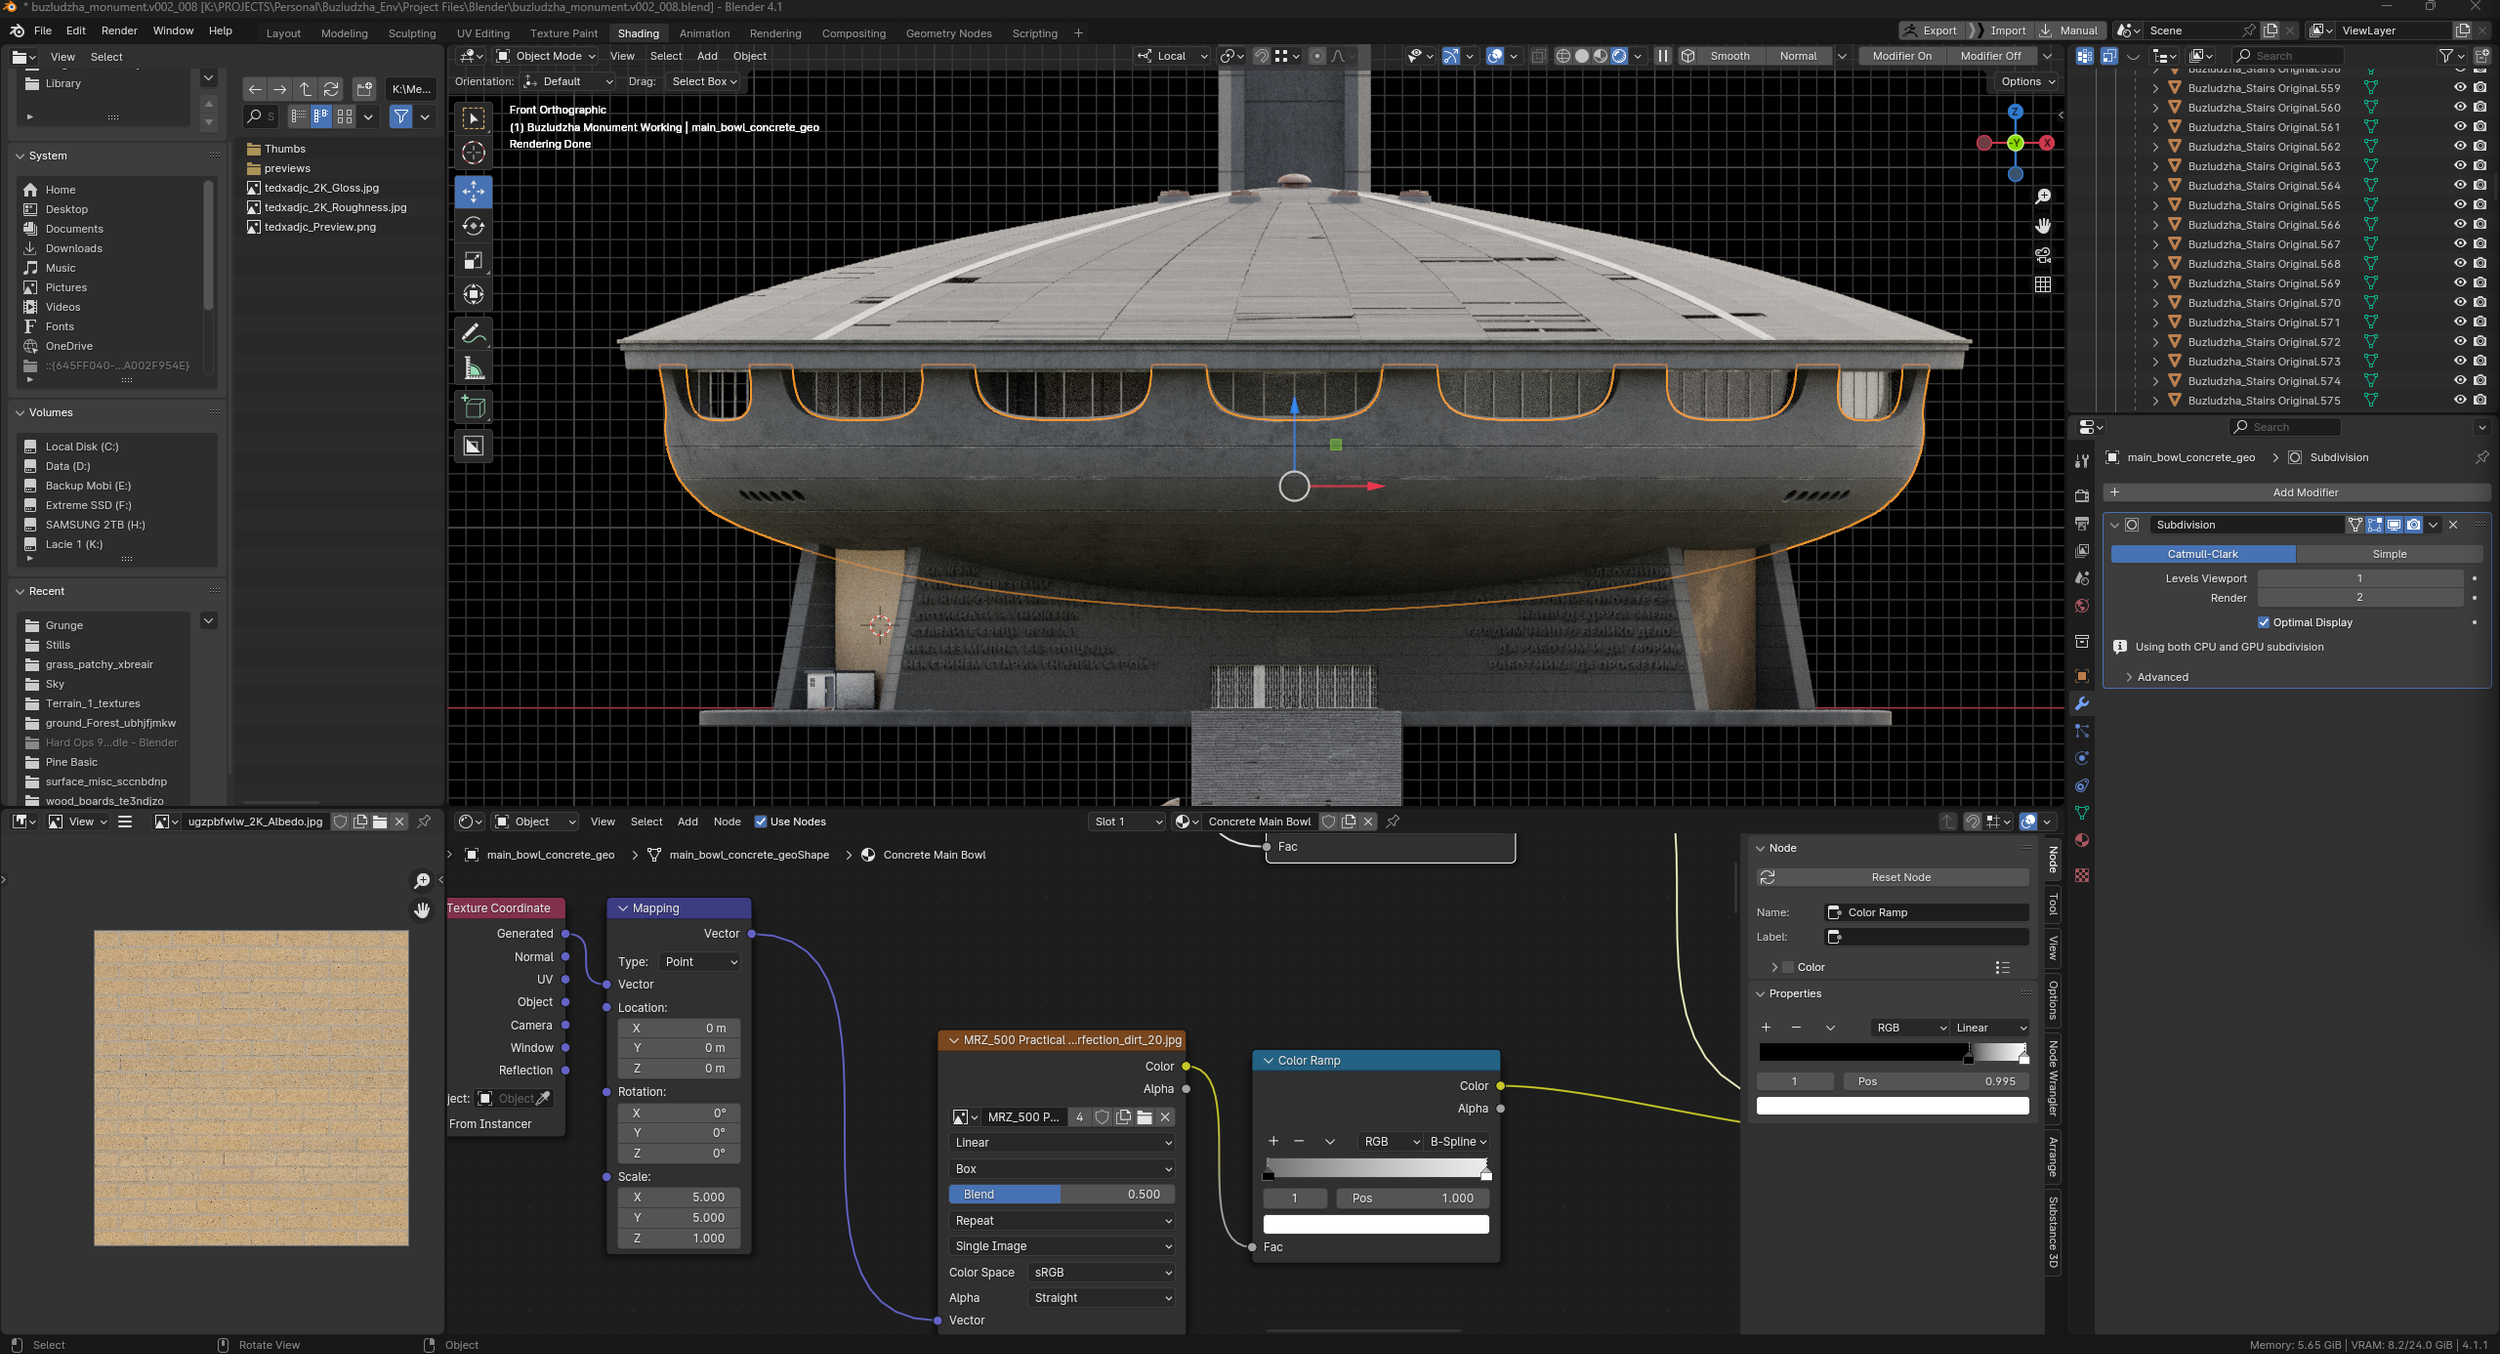Click the Material properties tab icon
2500x1354 pixels.
(2082, 841)
